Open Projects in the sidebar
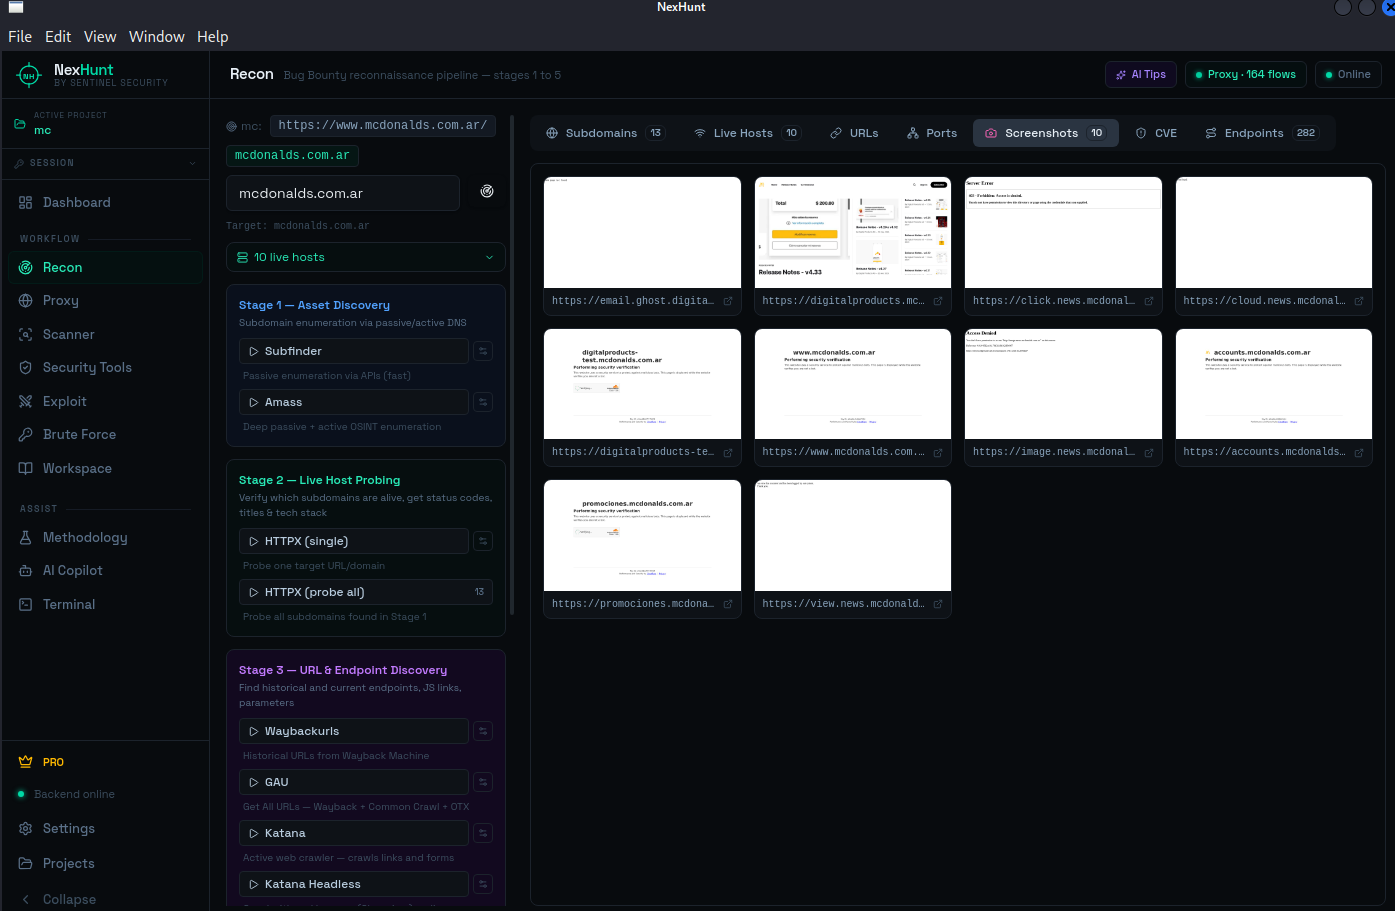This screenshot has height=911, width=1395. pos(105,863)
